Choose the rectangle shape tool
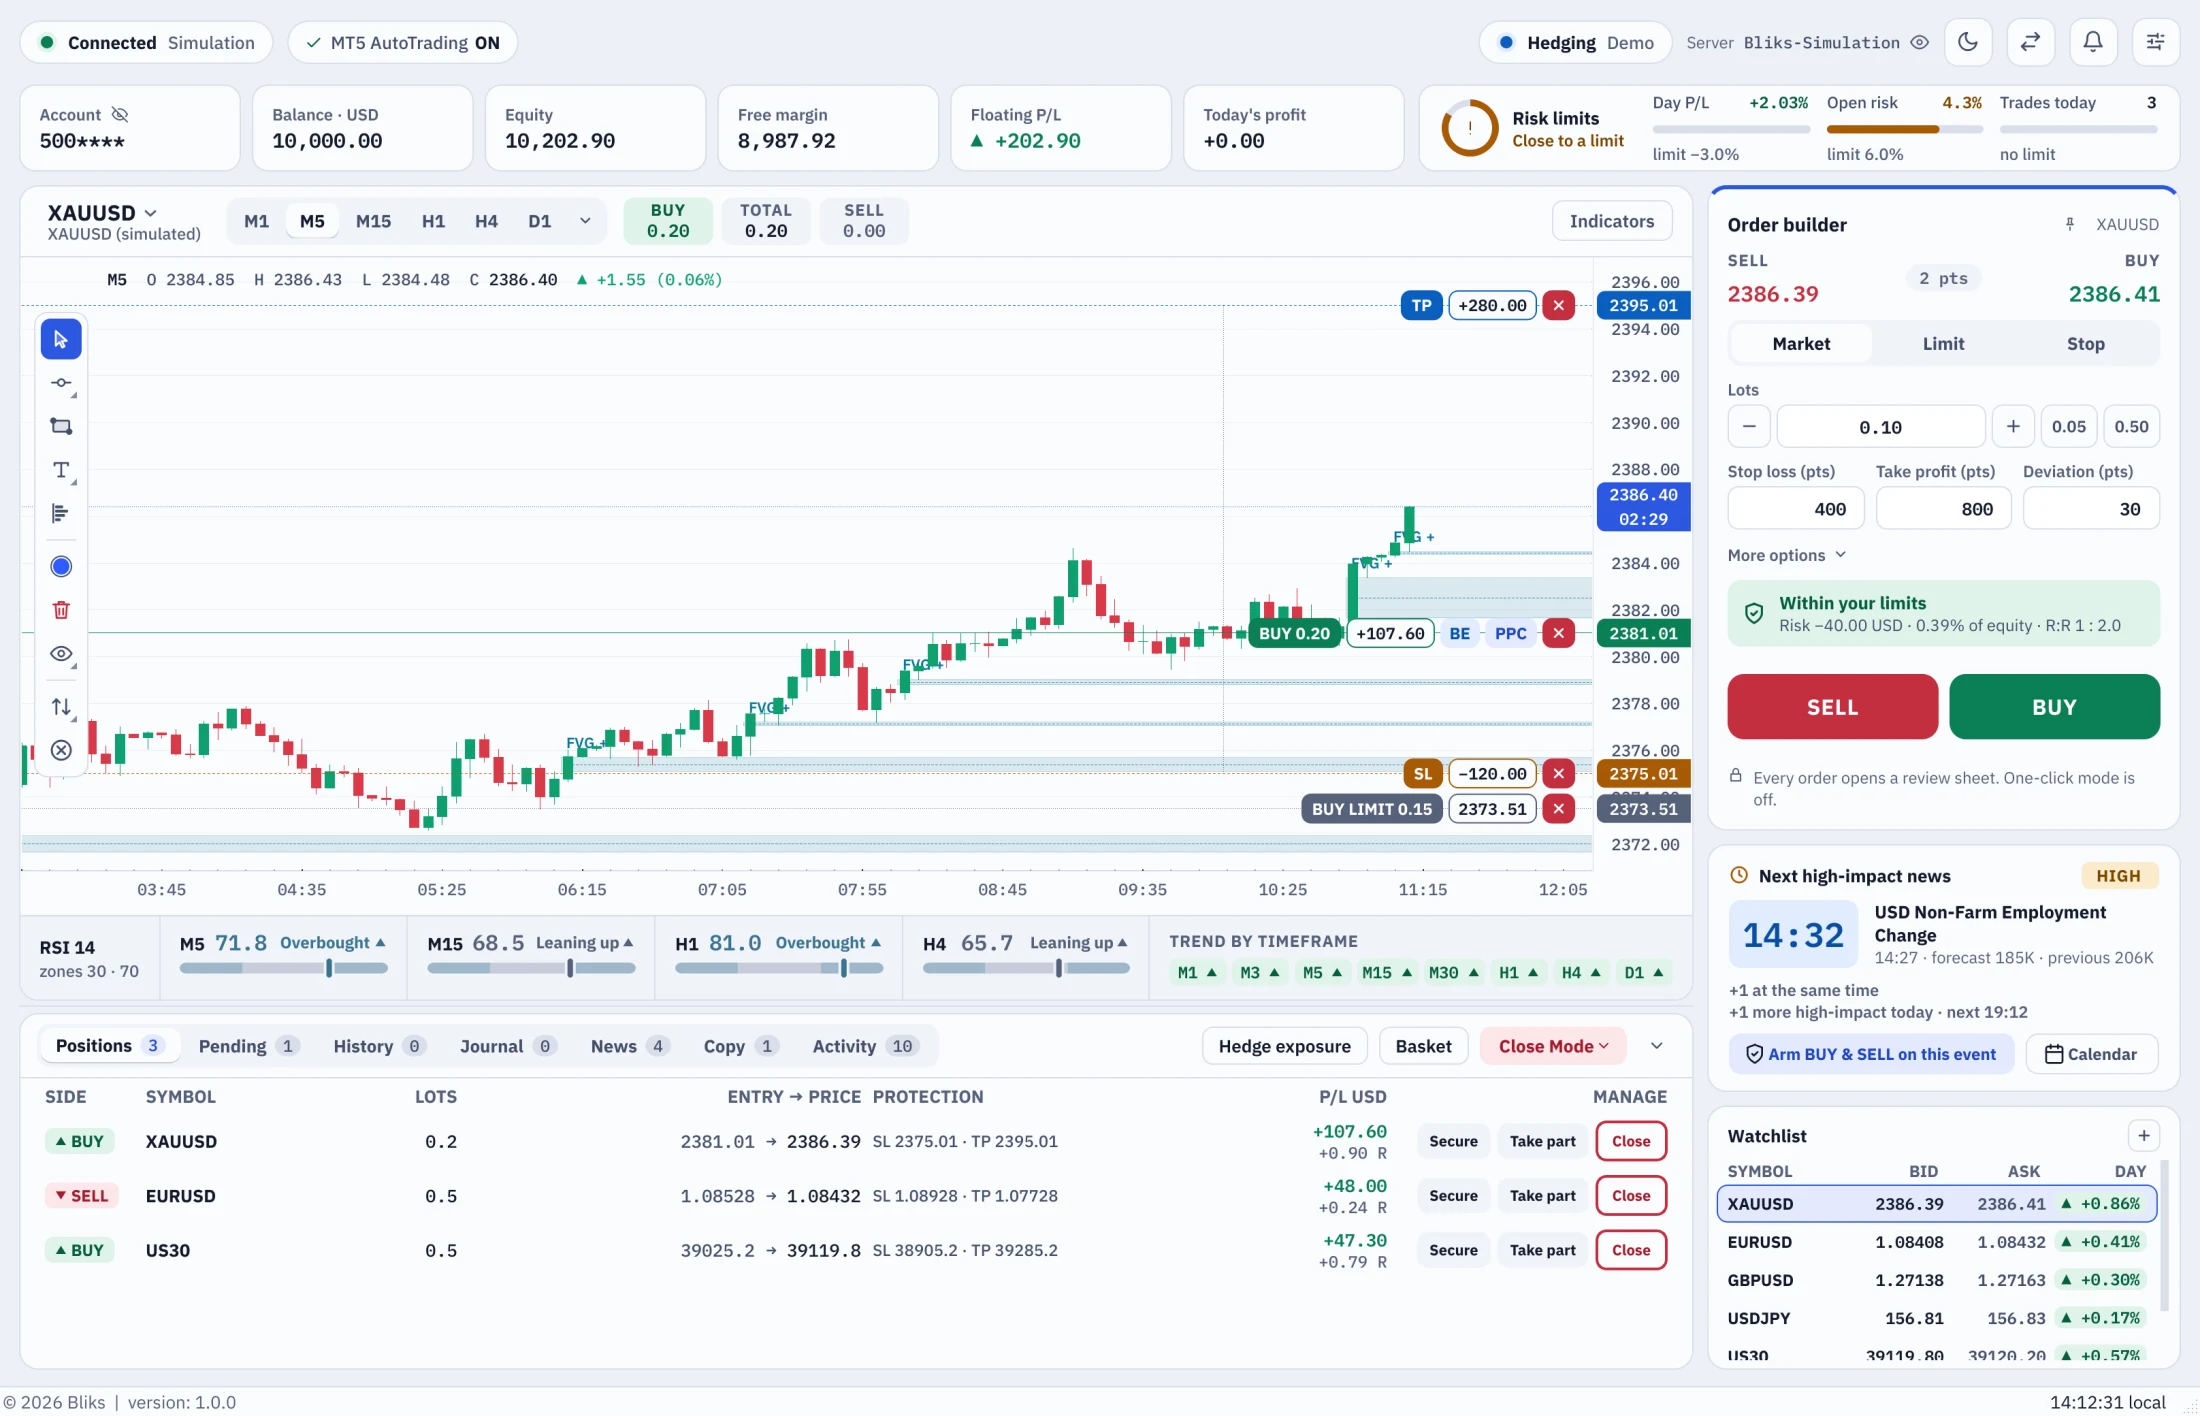The width and height of the screenshot is (2200, 1416). pos(61,427)
